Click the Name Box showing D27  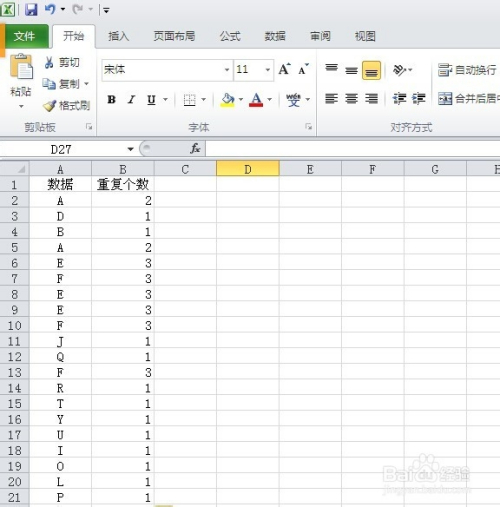coord(62,149)
